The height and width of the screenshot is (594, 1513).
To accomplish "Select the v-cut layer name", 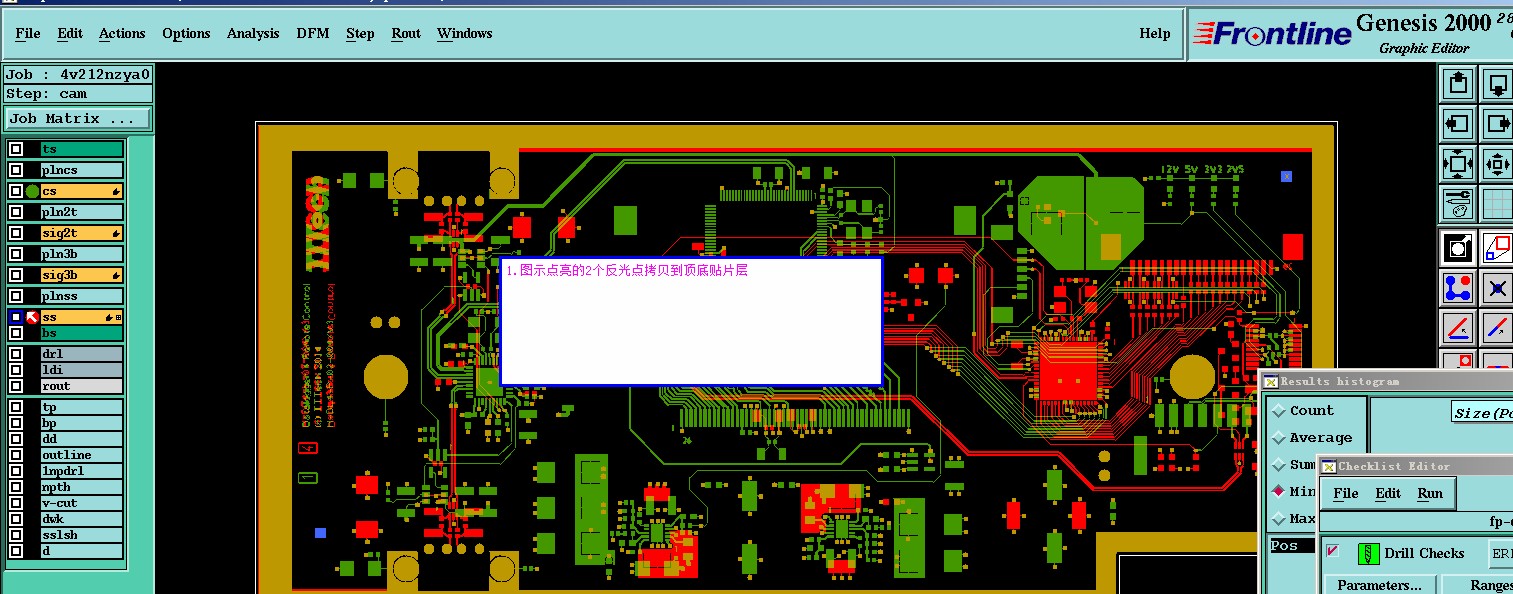I will [x=82, y=503].
